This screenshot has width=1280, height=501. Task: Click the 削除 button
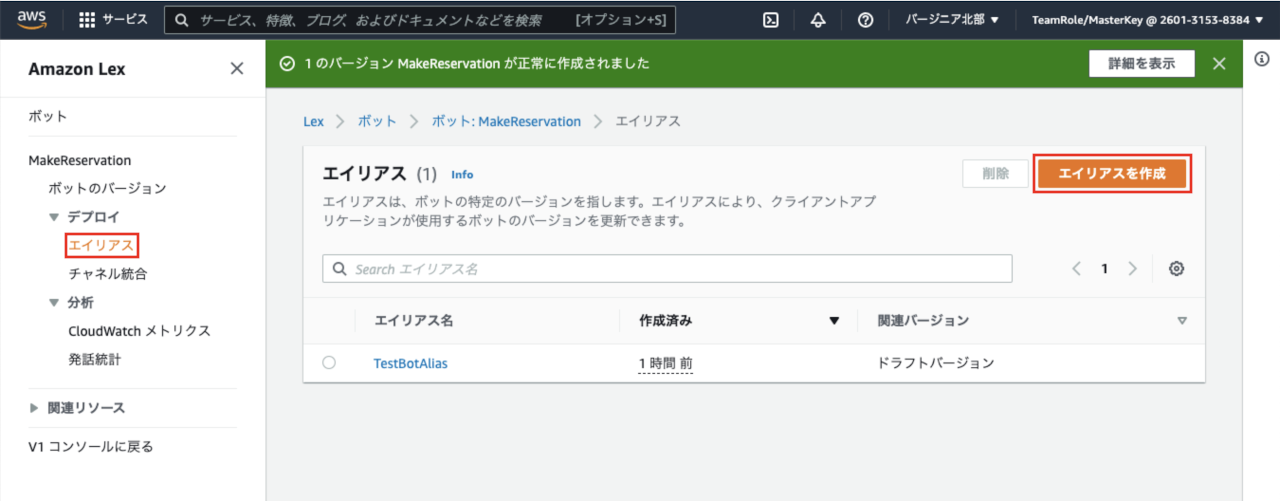coord(995,174)
